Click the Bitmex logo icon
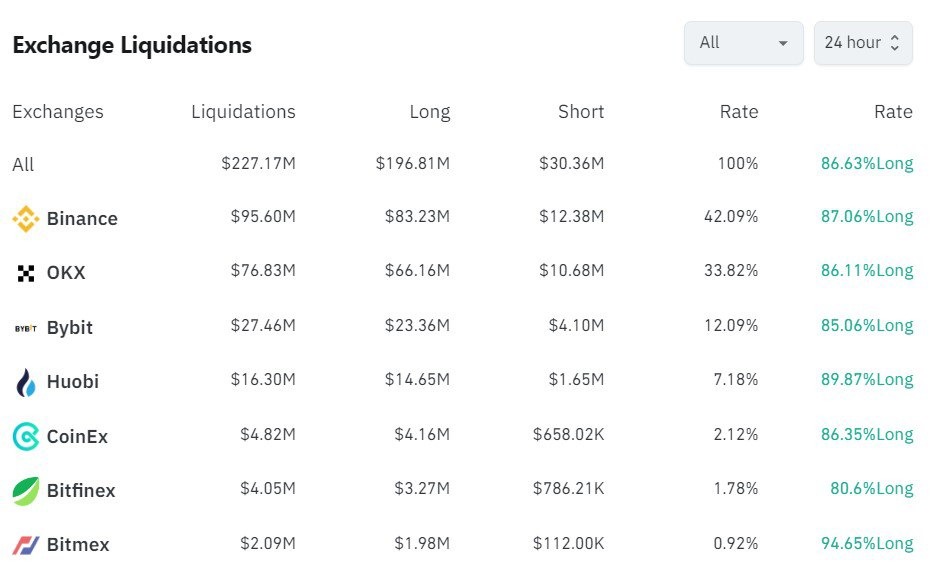Image resolution: width=932 pixels, height=570 pixels. coord(25,545)
